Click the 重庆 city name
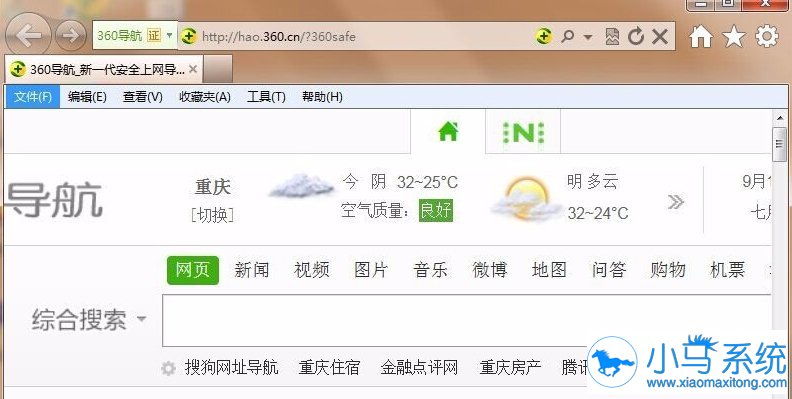This screenshot has width=792, height=399. [x=213, y=187]
